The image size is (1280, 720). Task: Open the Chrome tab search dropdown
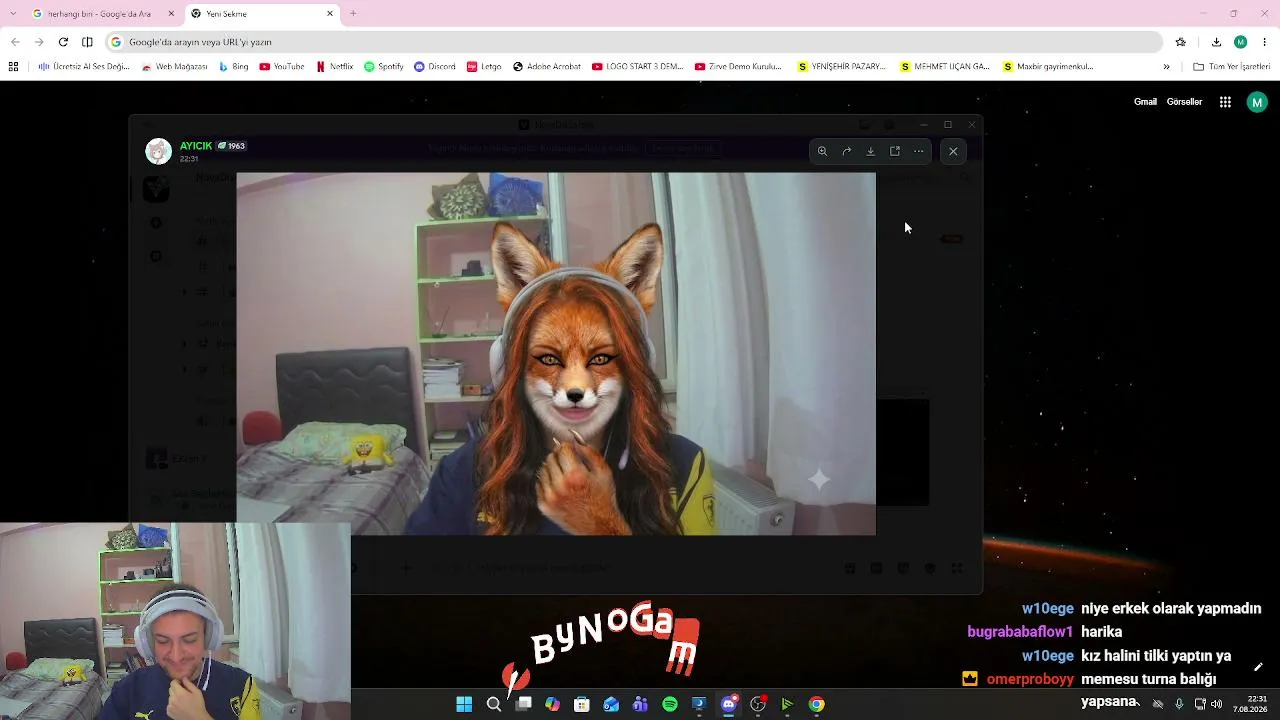pos(13,14)
